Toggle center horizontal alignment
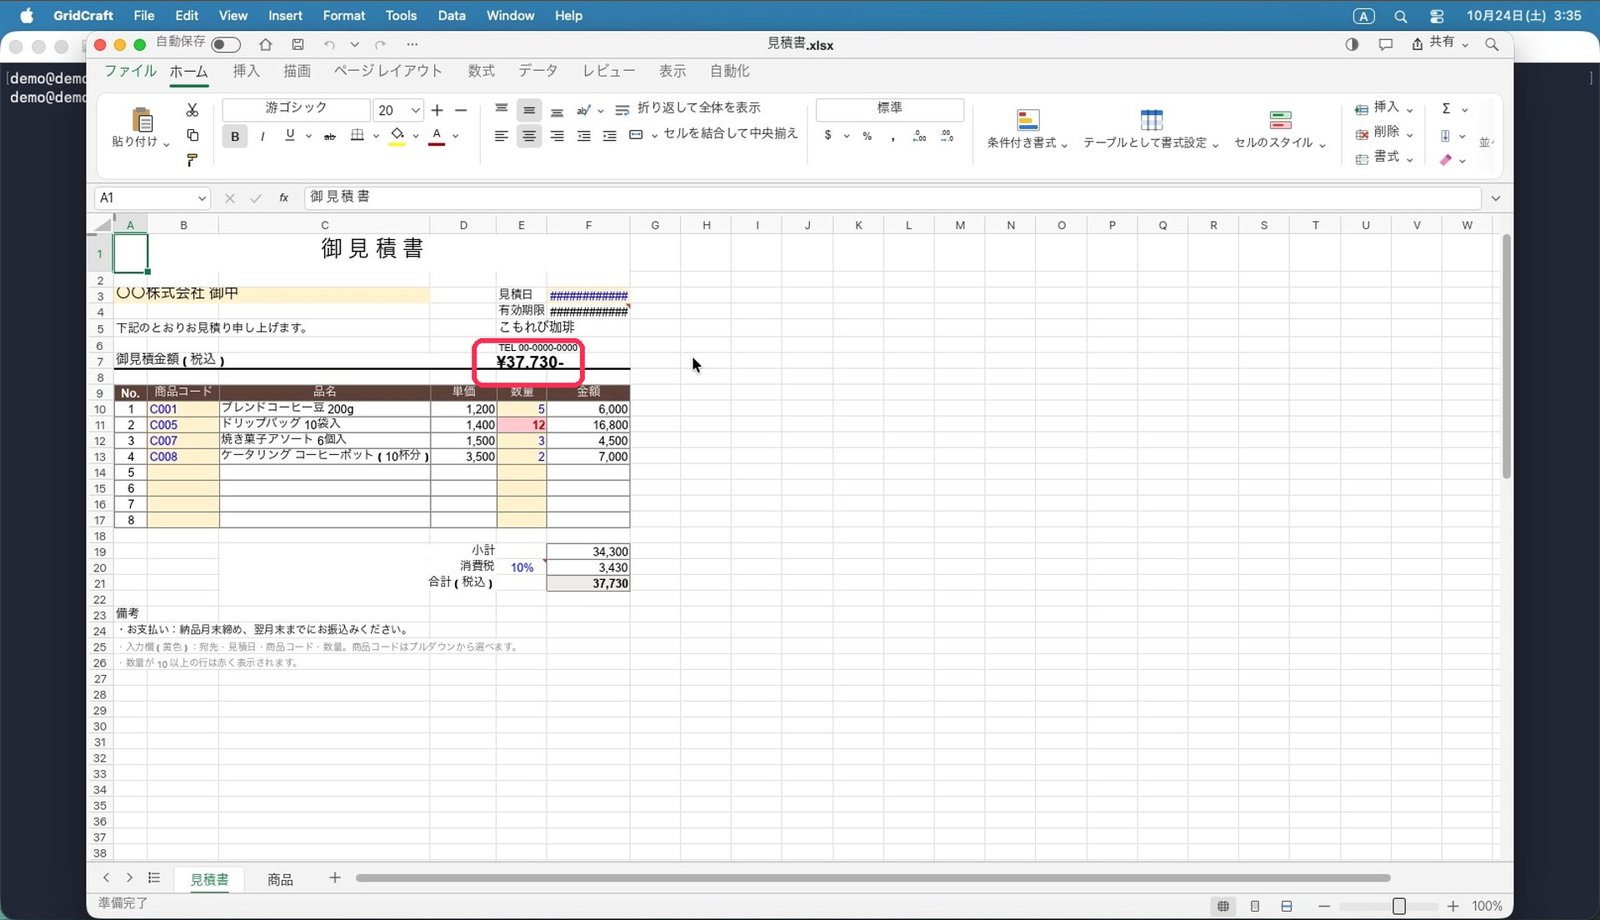This screenshot has width=1600, height=920. (529, 136)
